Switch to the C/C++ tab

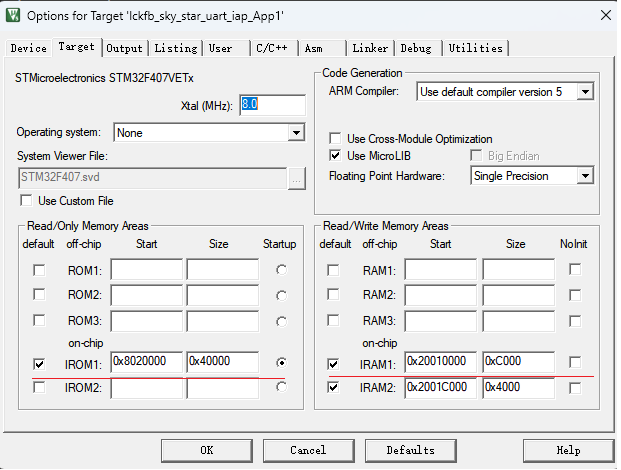point(272,48)
